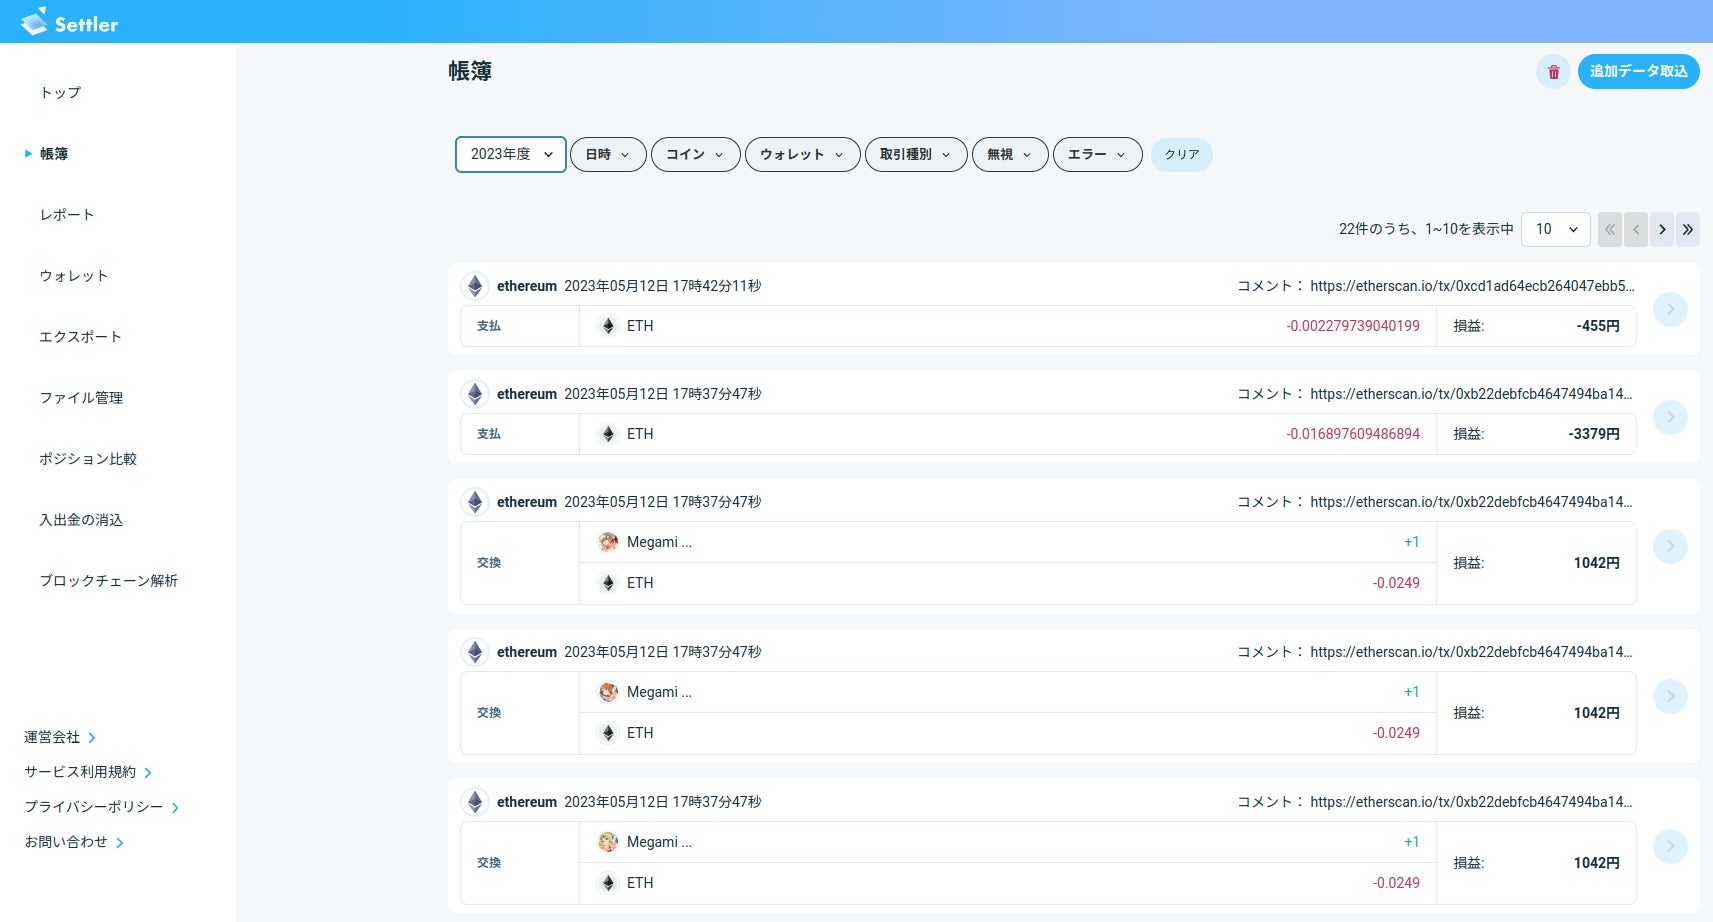Open the 2023年度 year dropdown
This screenshot has width=1713, height=922.
coord(511,154)
